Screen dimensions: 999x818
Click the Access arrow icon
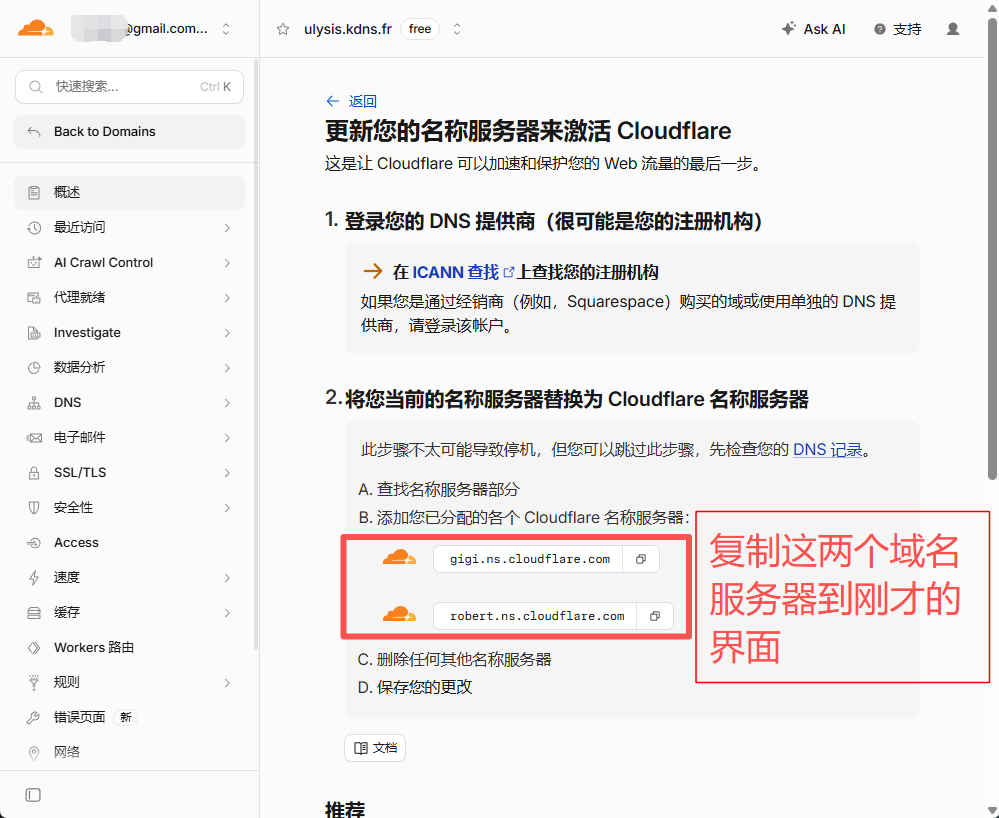click(x=34, y=543)
